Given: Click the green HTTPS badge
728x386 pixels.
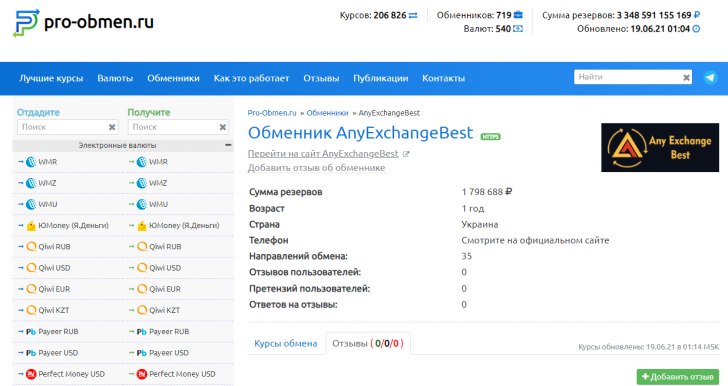Looking at the screenshot, I should pyautogui.click(x=490, y=137).
